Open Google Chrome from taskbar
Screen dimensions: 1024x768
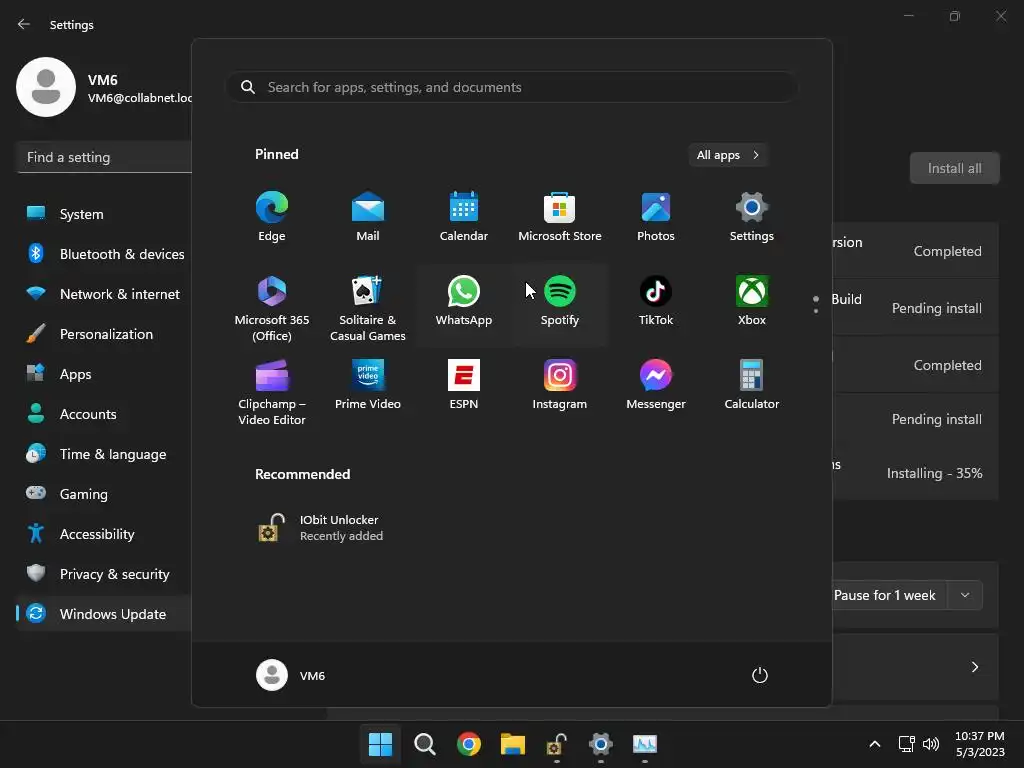click(468, 744)
